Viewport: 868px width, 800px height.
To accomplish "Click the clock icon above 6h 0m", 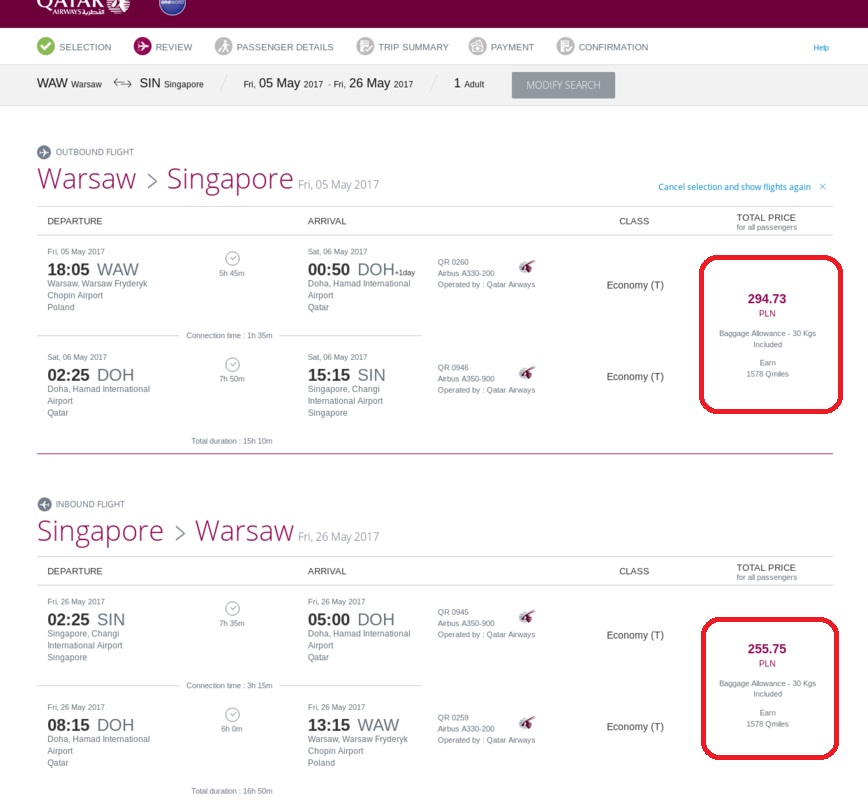I will point(232,714).
